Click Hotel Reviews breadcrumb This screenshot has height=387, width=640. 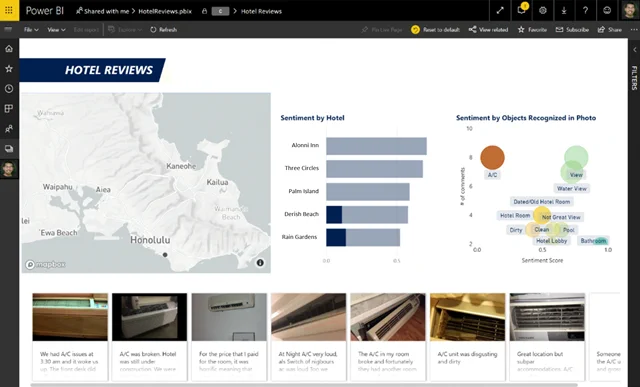coord(261,11)
